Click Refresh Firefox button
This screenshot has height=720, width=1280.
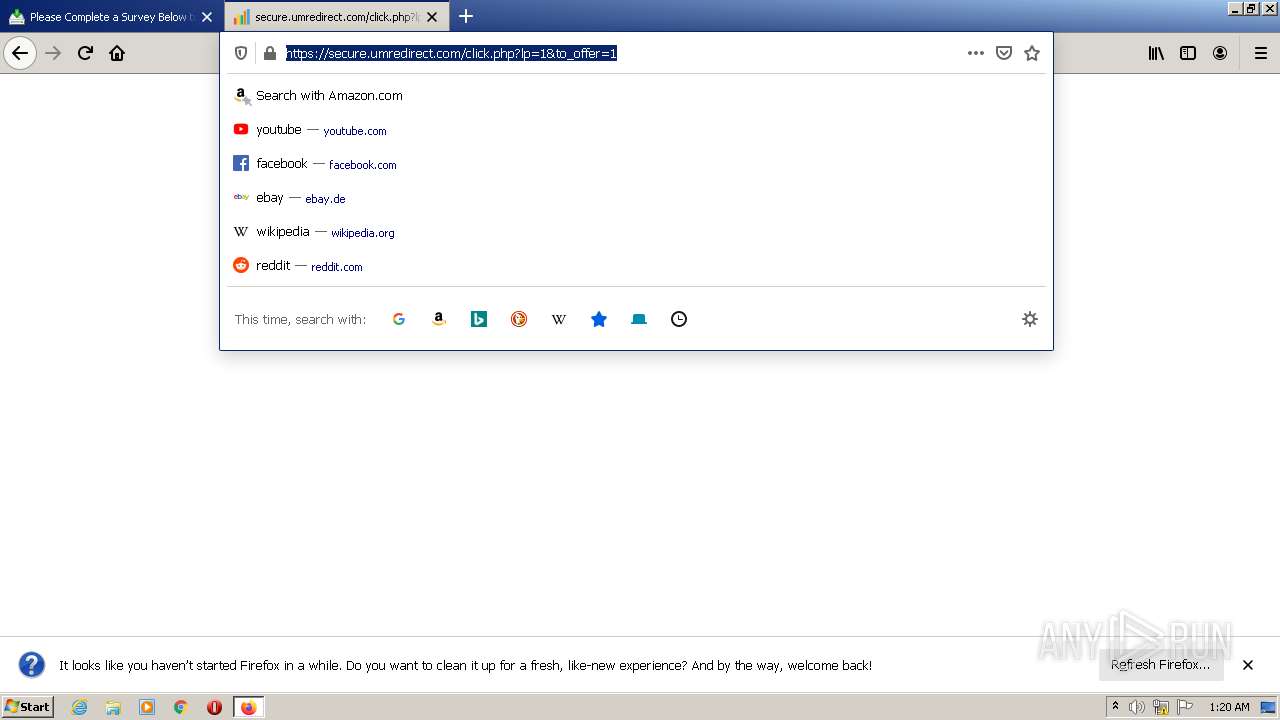coord(1161,665)
